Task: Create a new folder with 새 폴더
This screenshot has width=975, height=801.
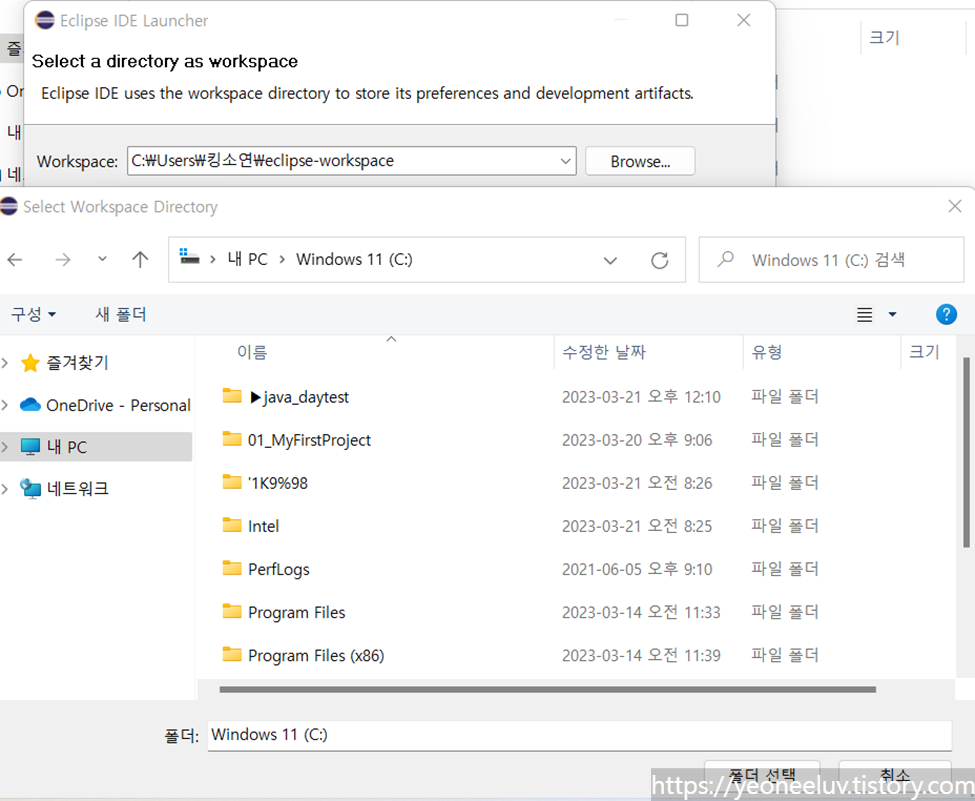Action: [121, 314]
